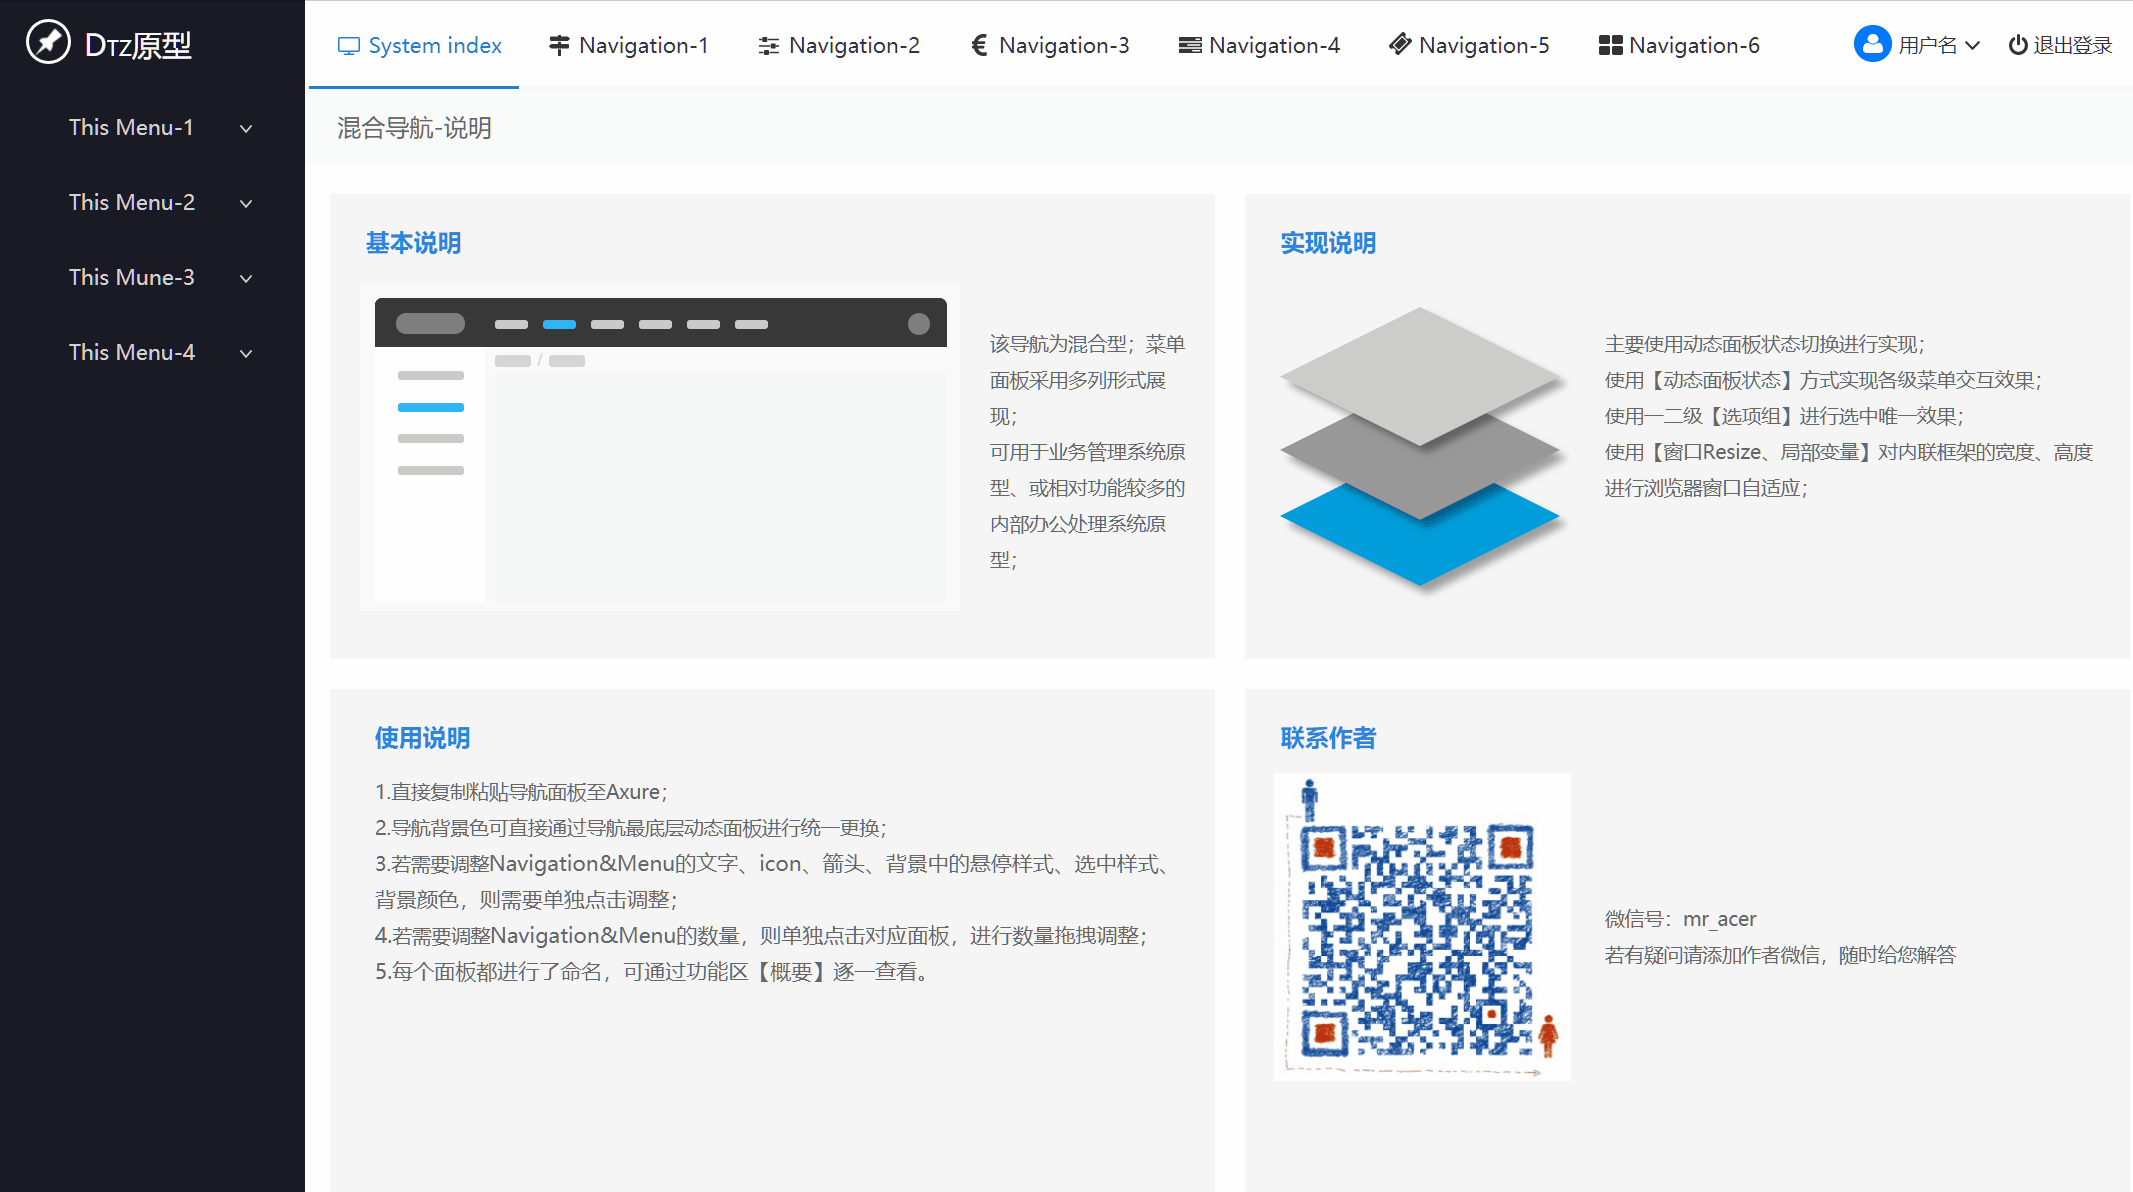Click the euro icon beside Navigation-3

(x=979, y=45)
